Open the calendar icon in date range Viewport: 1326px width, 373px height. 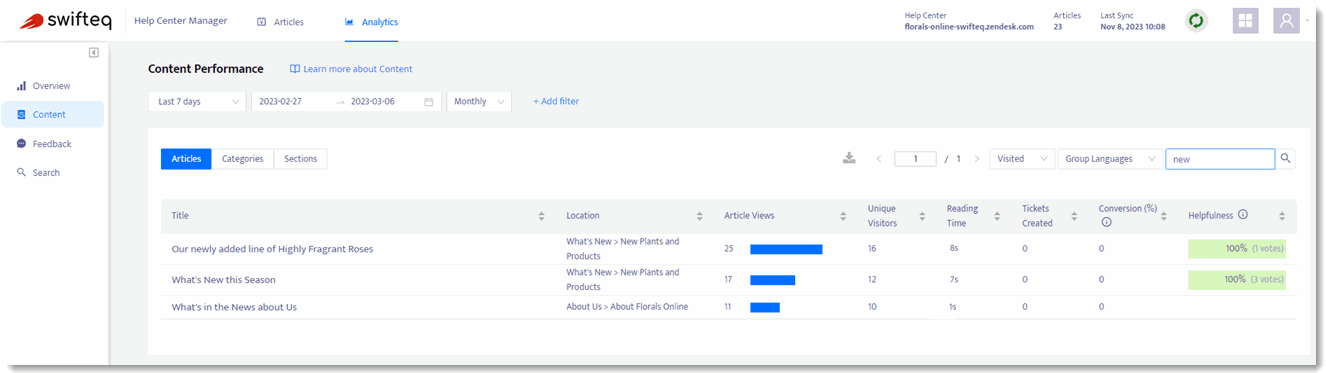[428, 101]
